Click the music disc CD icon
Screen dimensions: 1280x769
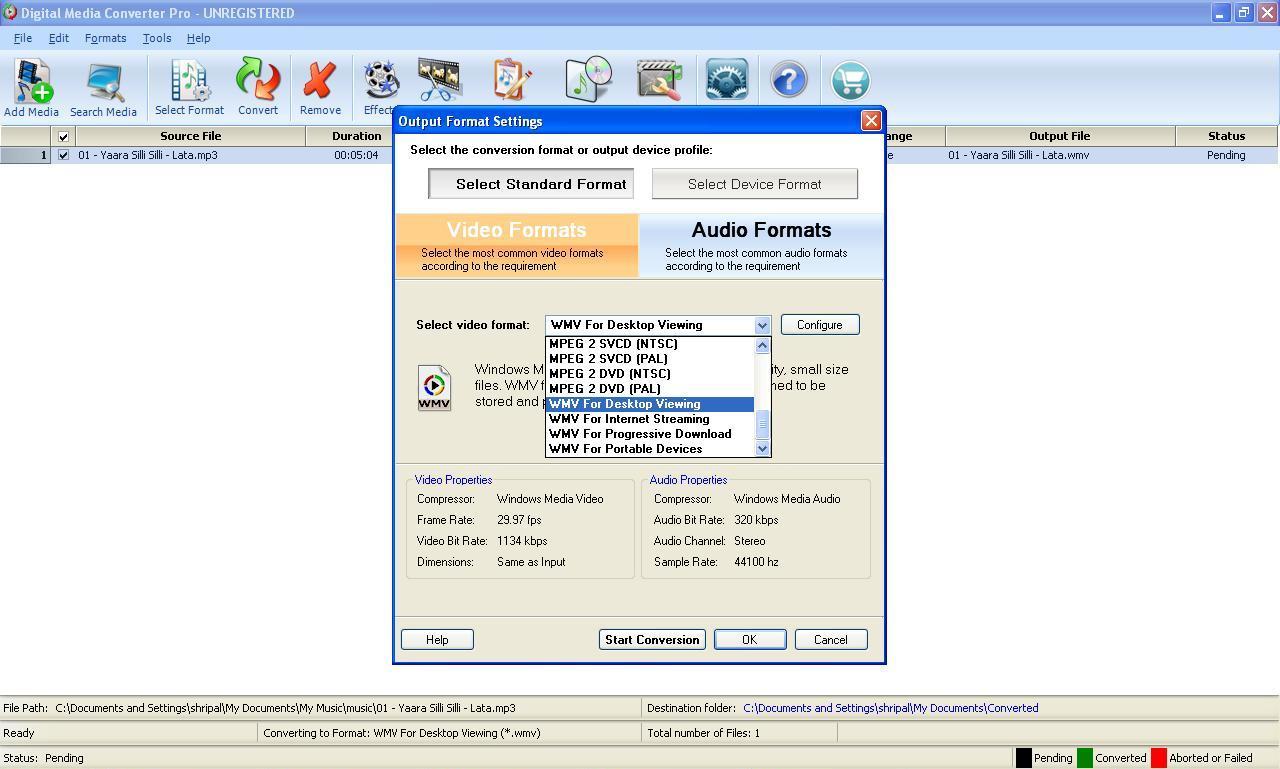588,79
